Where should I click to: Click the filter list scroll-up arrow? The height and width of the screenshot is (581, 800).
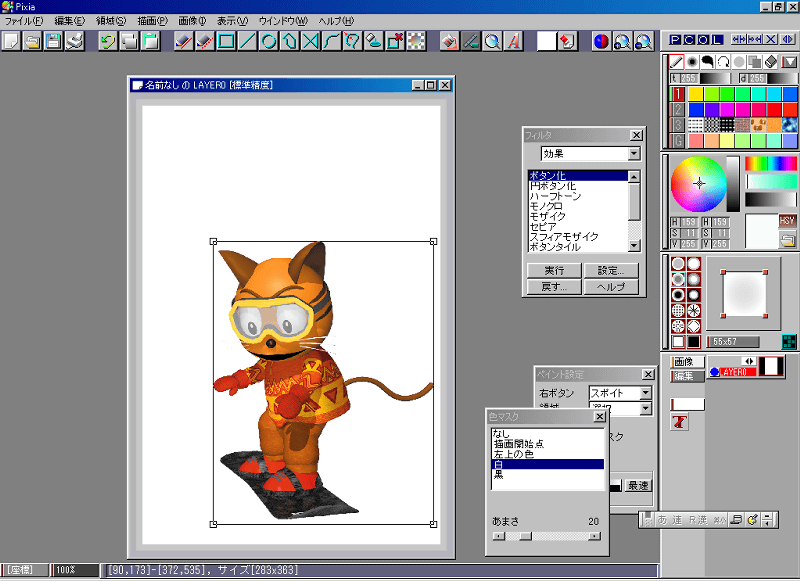coord(634,176)
